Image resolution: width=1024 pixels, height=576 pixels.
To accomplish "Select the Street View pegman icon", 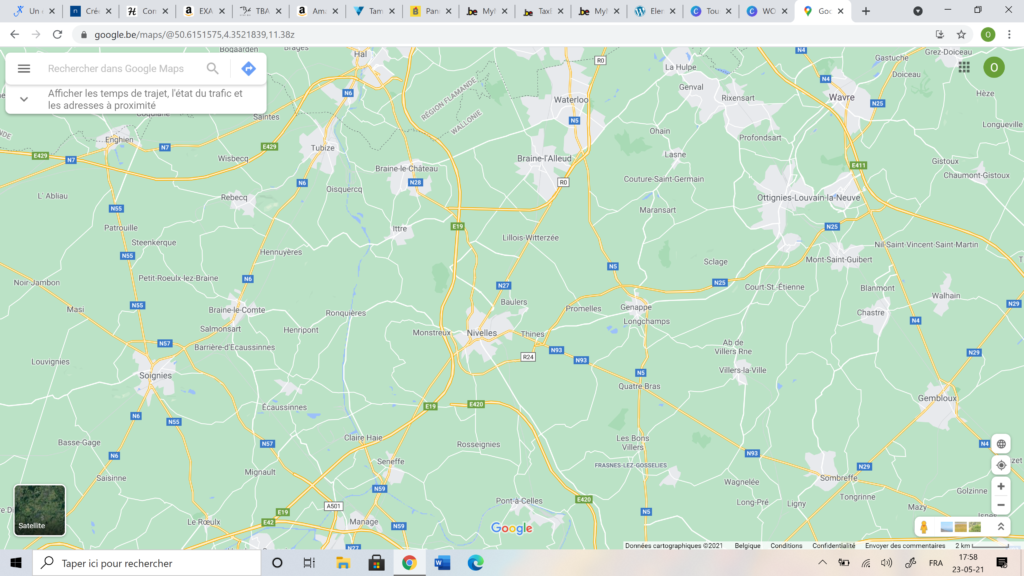I will (924, 527).
